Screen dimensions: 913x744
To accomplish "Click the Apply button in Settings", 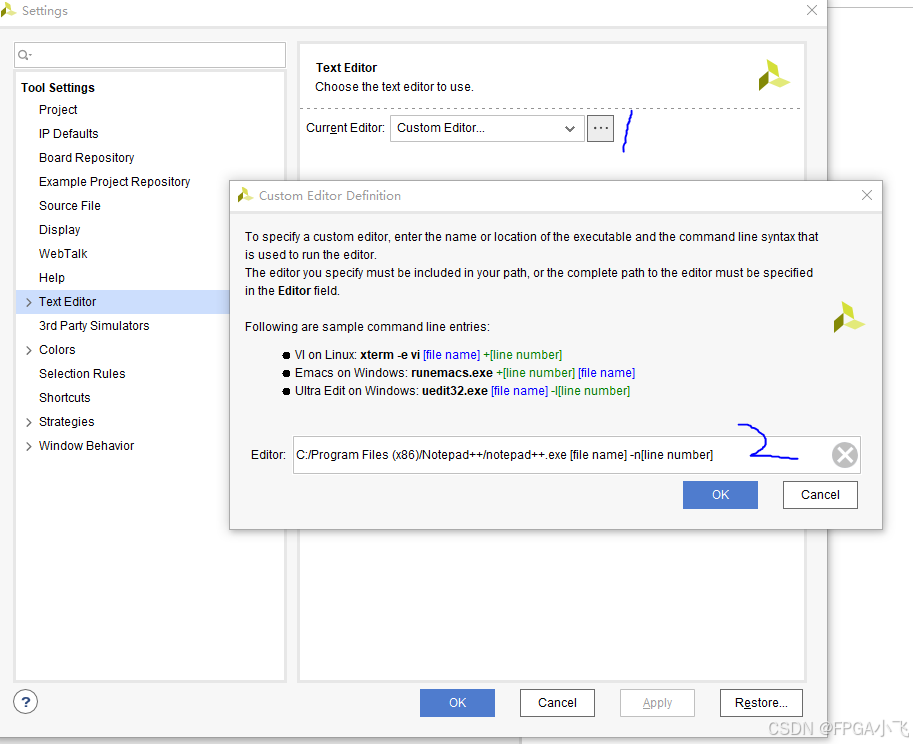I will coord(657,703).
